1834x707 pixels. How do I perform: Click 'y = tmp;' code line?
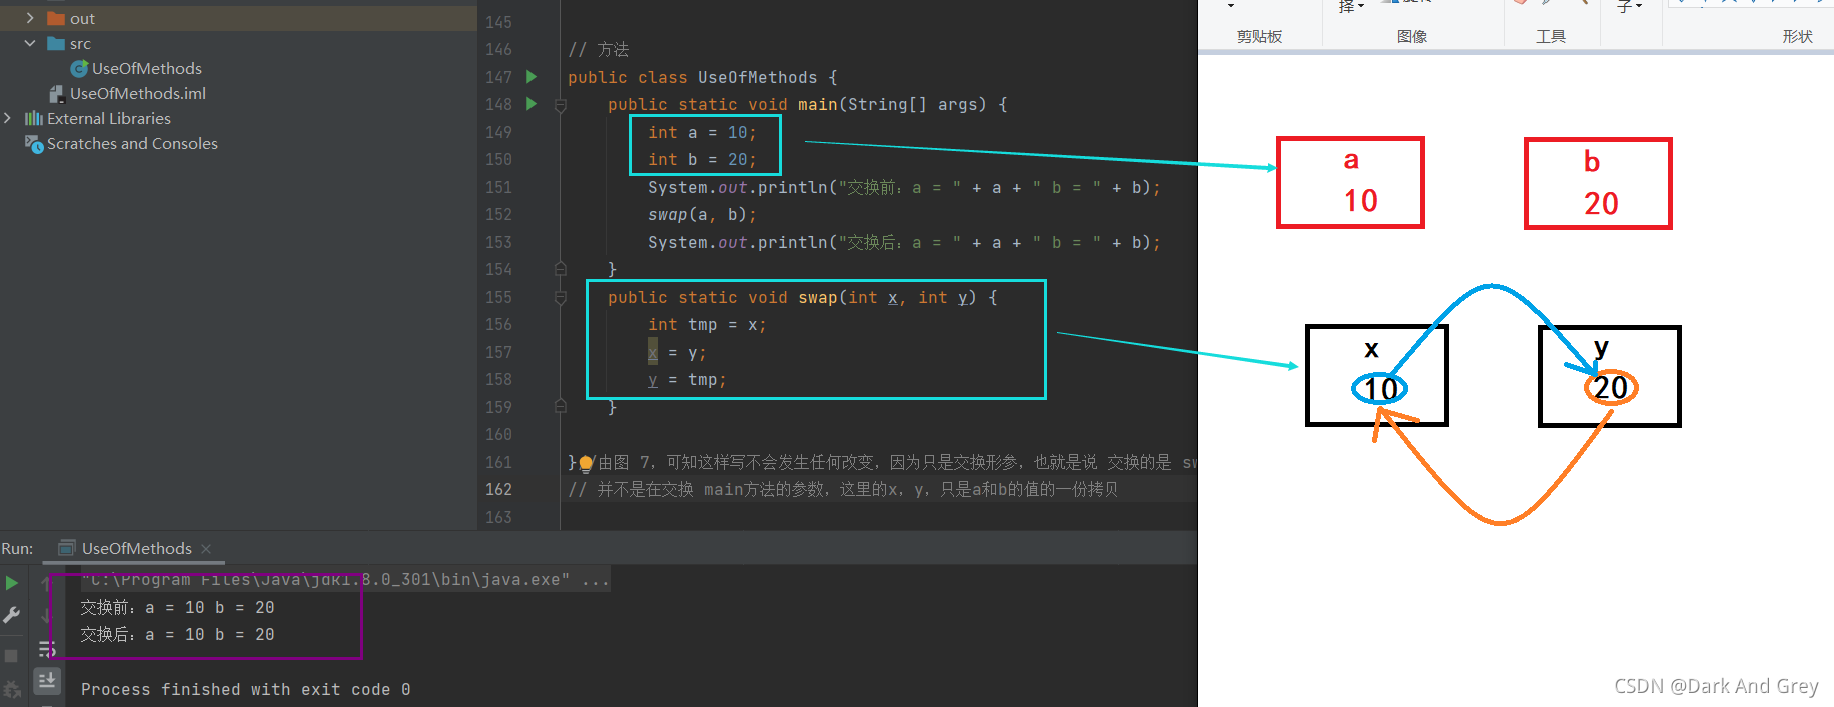tap(687, 379)
